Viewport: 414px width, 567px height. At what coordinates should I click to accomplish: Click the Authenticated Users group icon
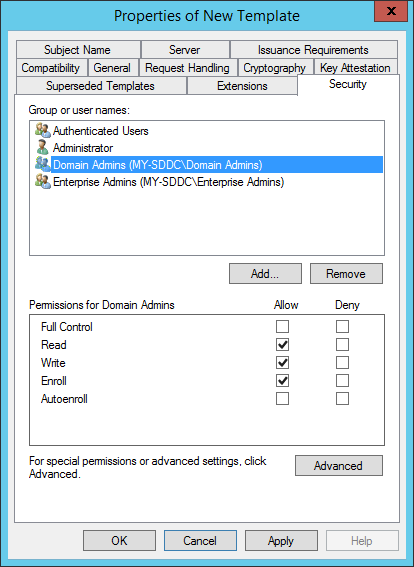43,130
